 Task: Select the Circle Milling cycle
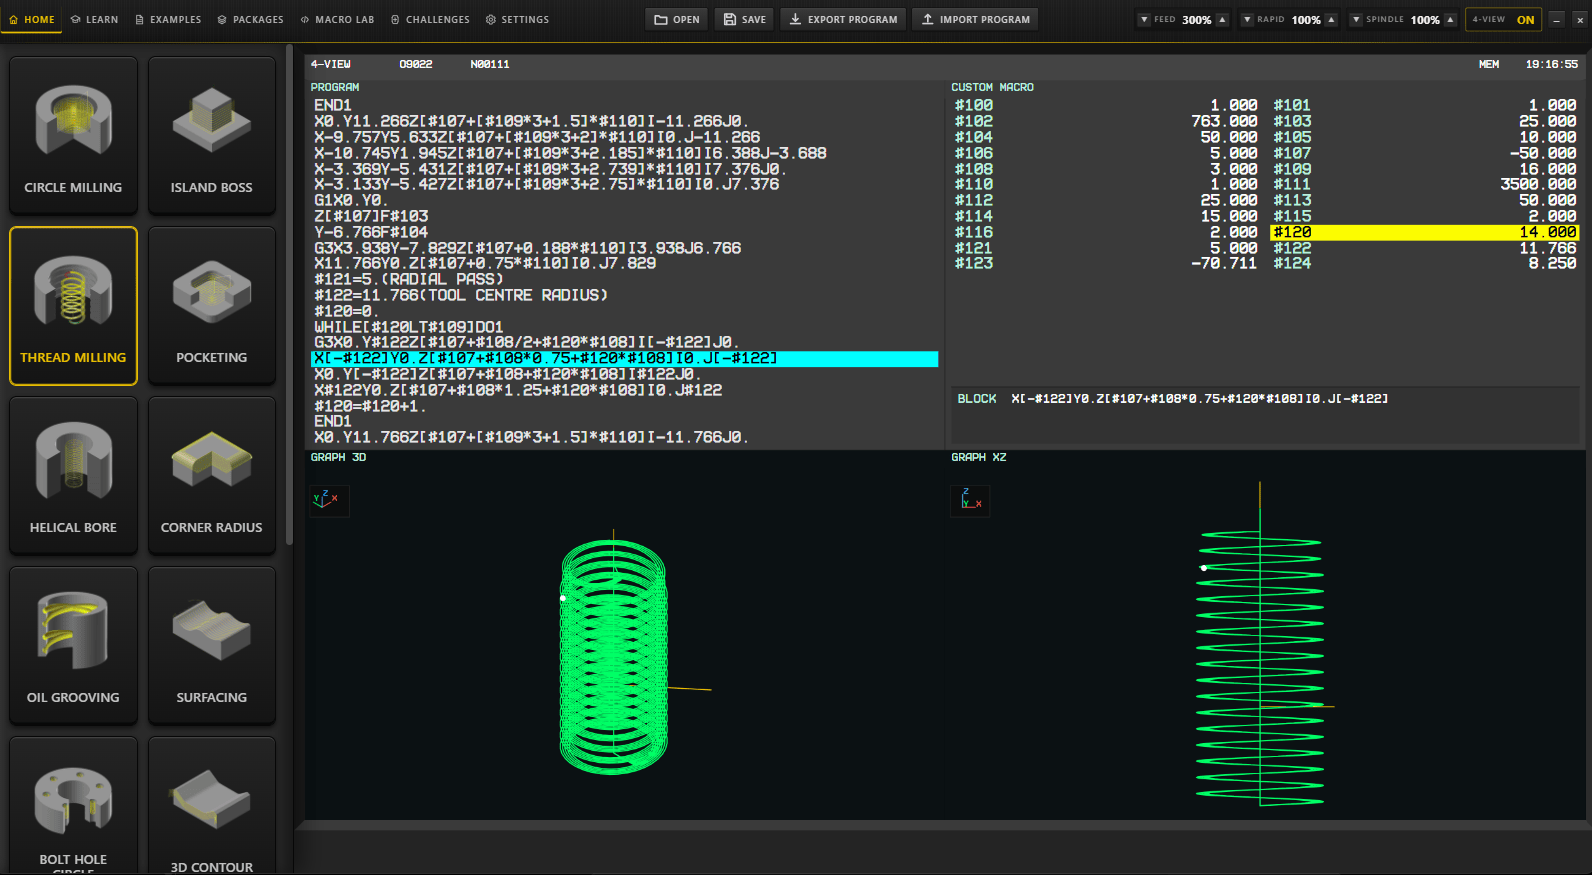[73, 135]
